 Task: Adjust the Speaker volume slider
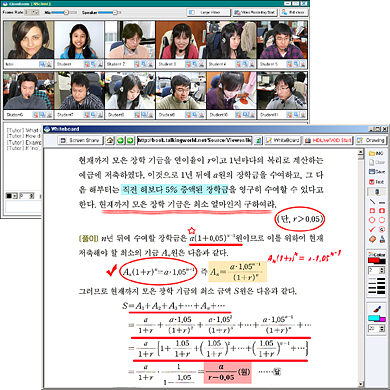[x=109, y=12]
